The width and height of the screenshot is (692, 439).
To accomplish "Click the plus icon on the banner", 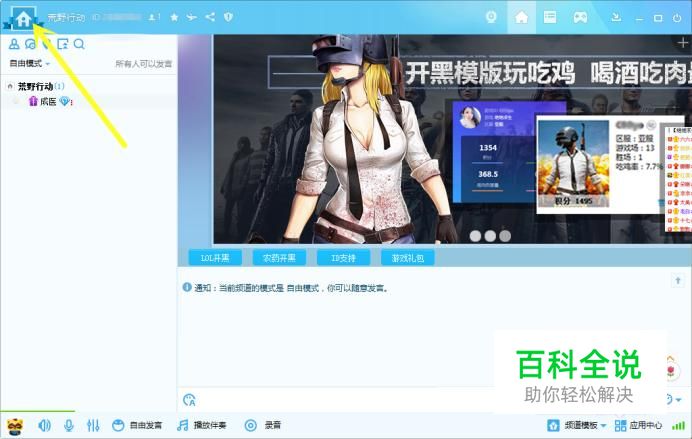I will 683,43.
